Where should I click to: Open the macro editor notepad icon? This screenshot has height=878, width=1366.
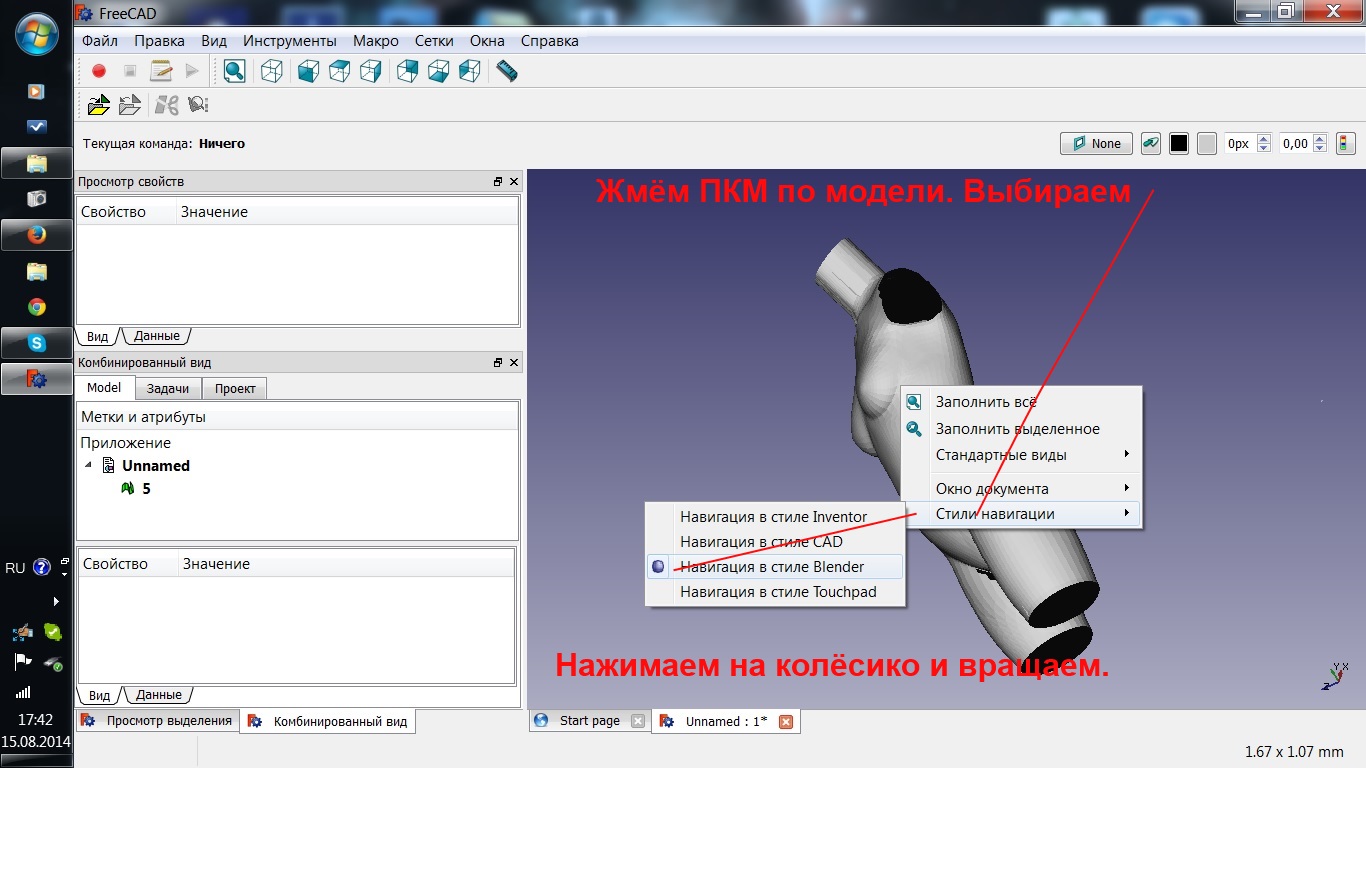click(x=161, y=71)
